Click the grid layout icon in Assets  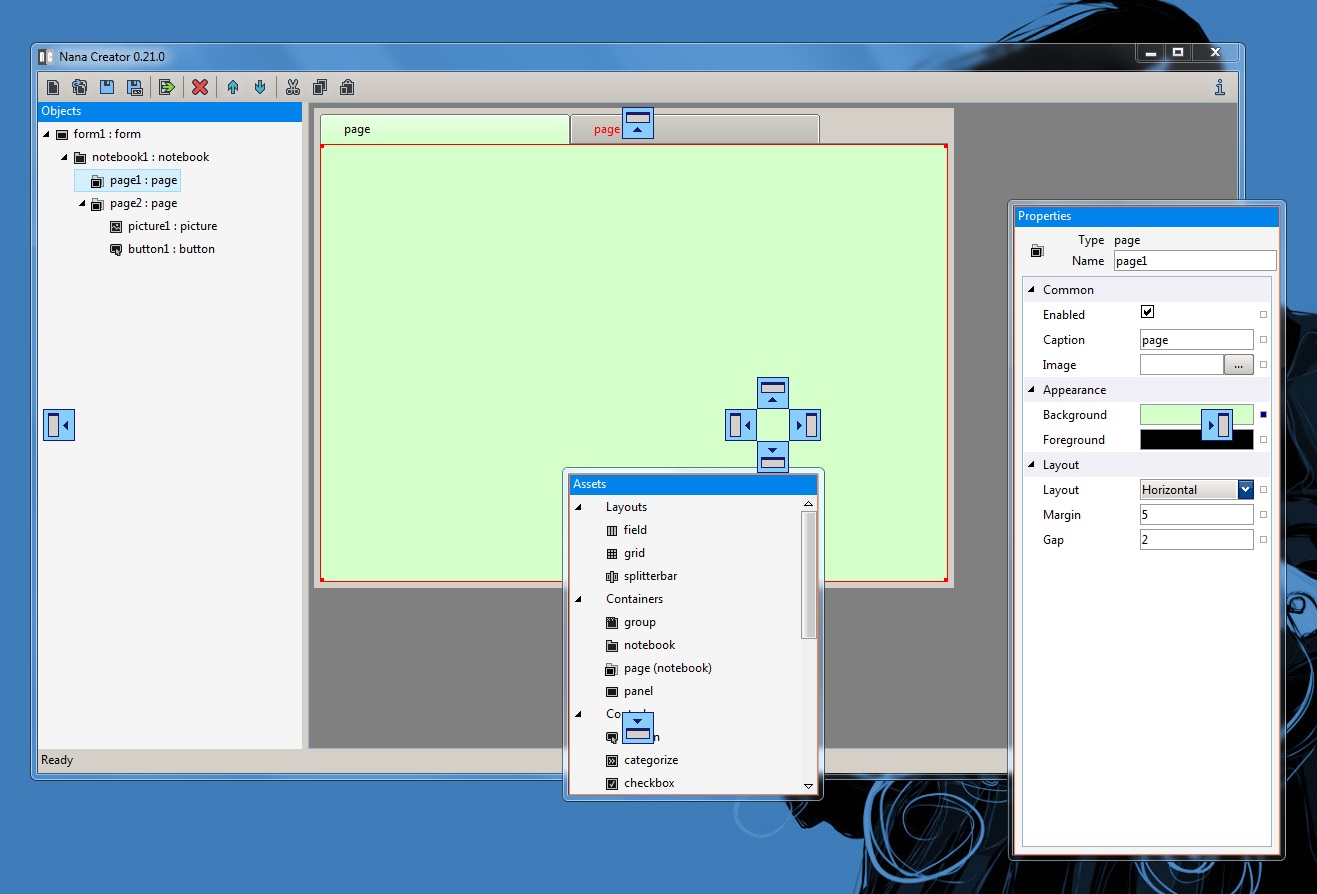(612, 553)
